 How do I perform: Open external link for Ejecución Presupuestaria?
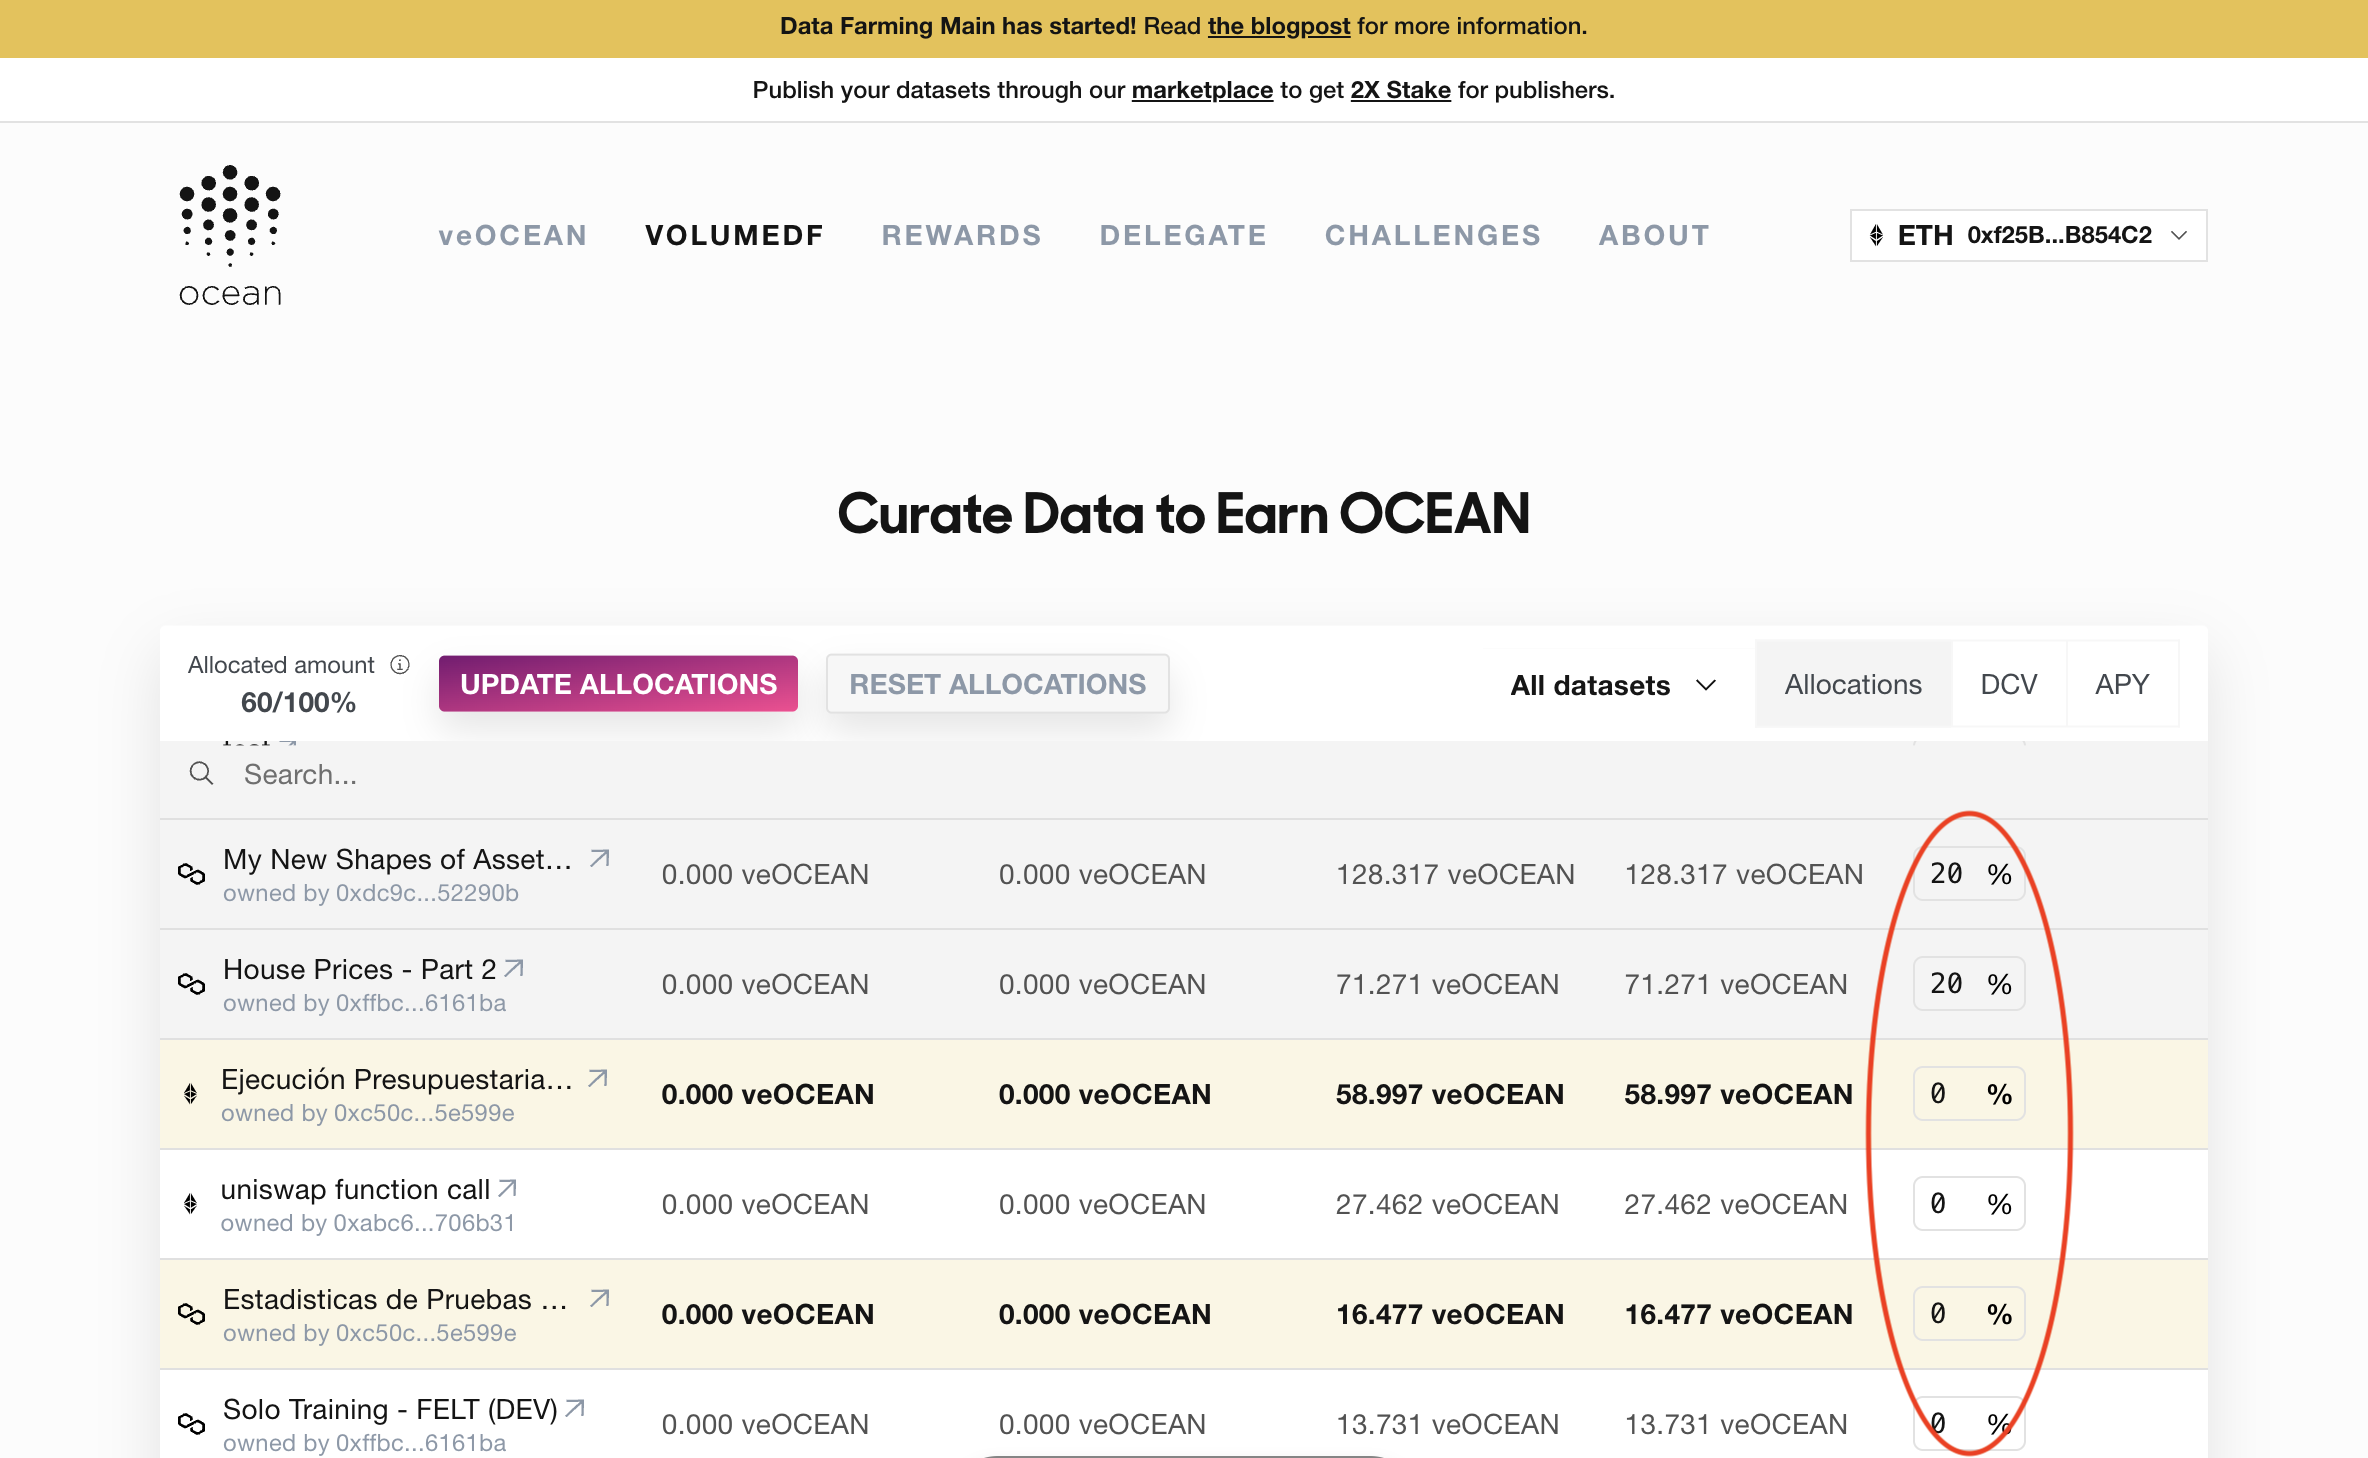pyautogui.click(x=598, y=1078)
